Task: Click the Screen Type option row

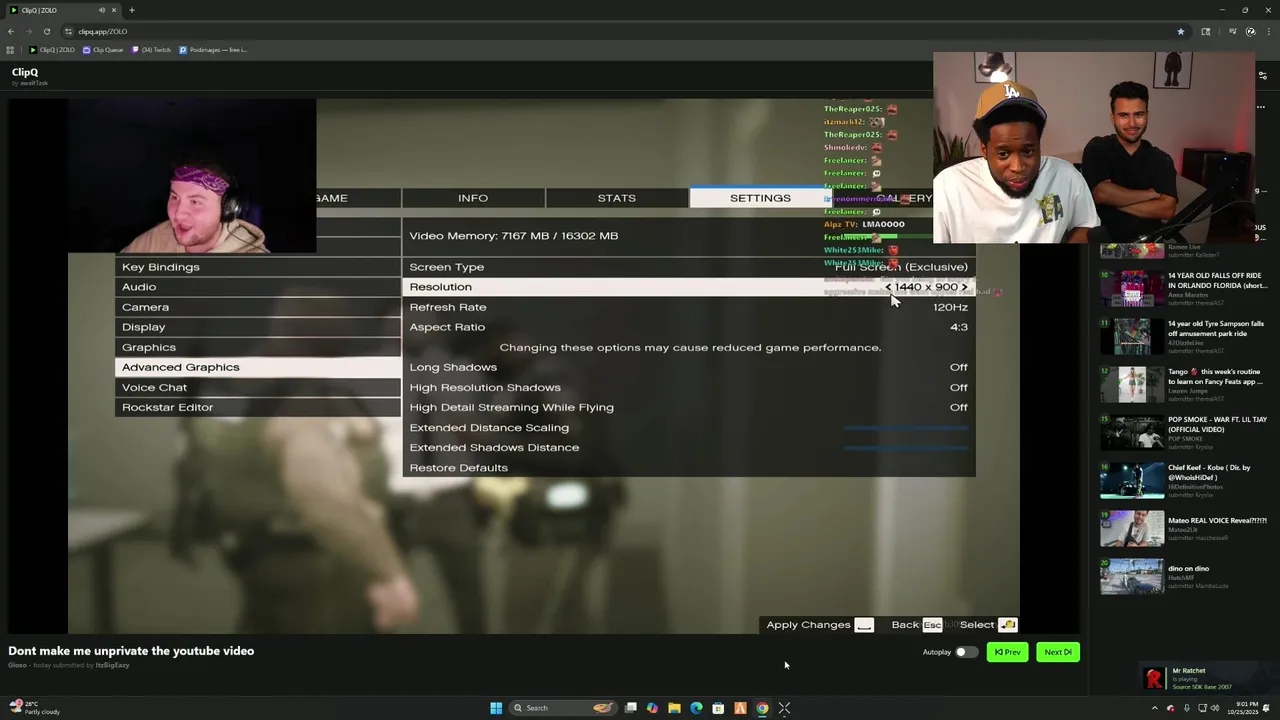Action: point(689,267)
